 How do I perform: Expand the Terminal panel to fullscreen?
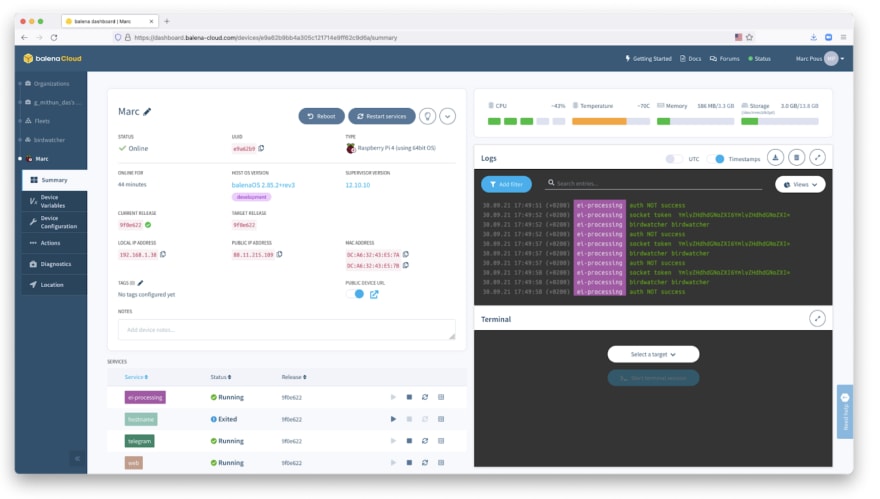pyautogui.click(x=818, y=319)
